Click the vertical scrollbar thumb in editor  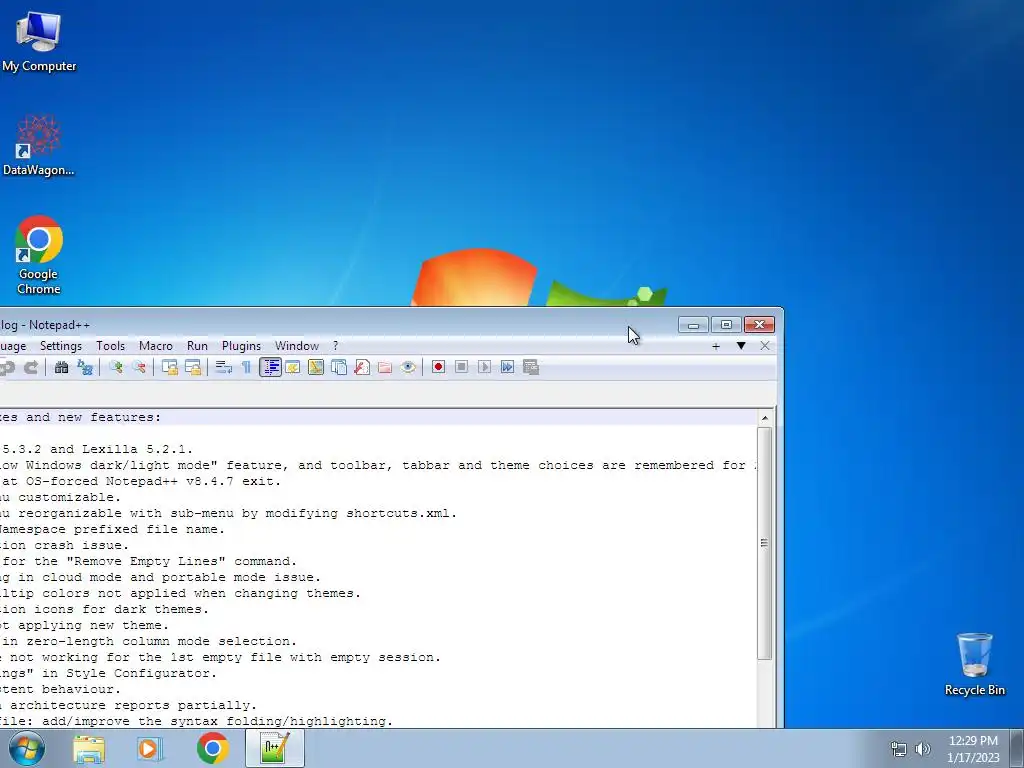[x=765, y=543]
